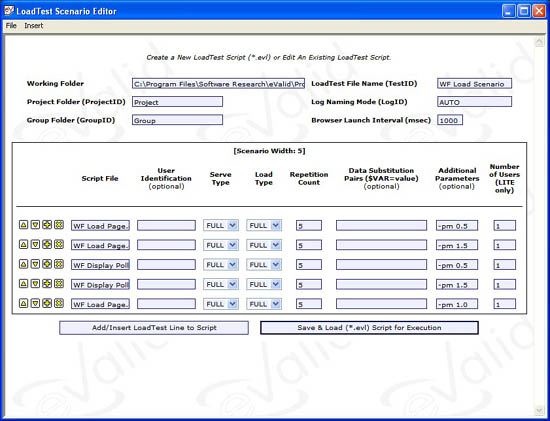Move up the WF Display Poll -pm 0.5 row
Image resolution: width=550 pixels, height=421 pixels.
click(23, 264)
